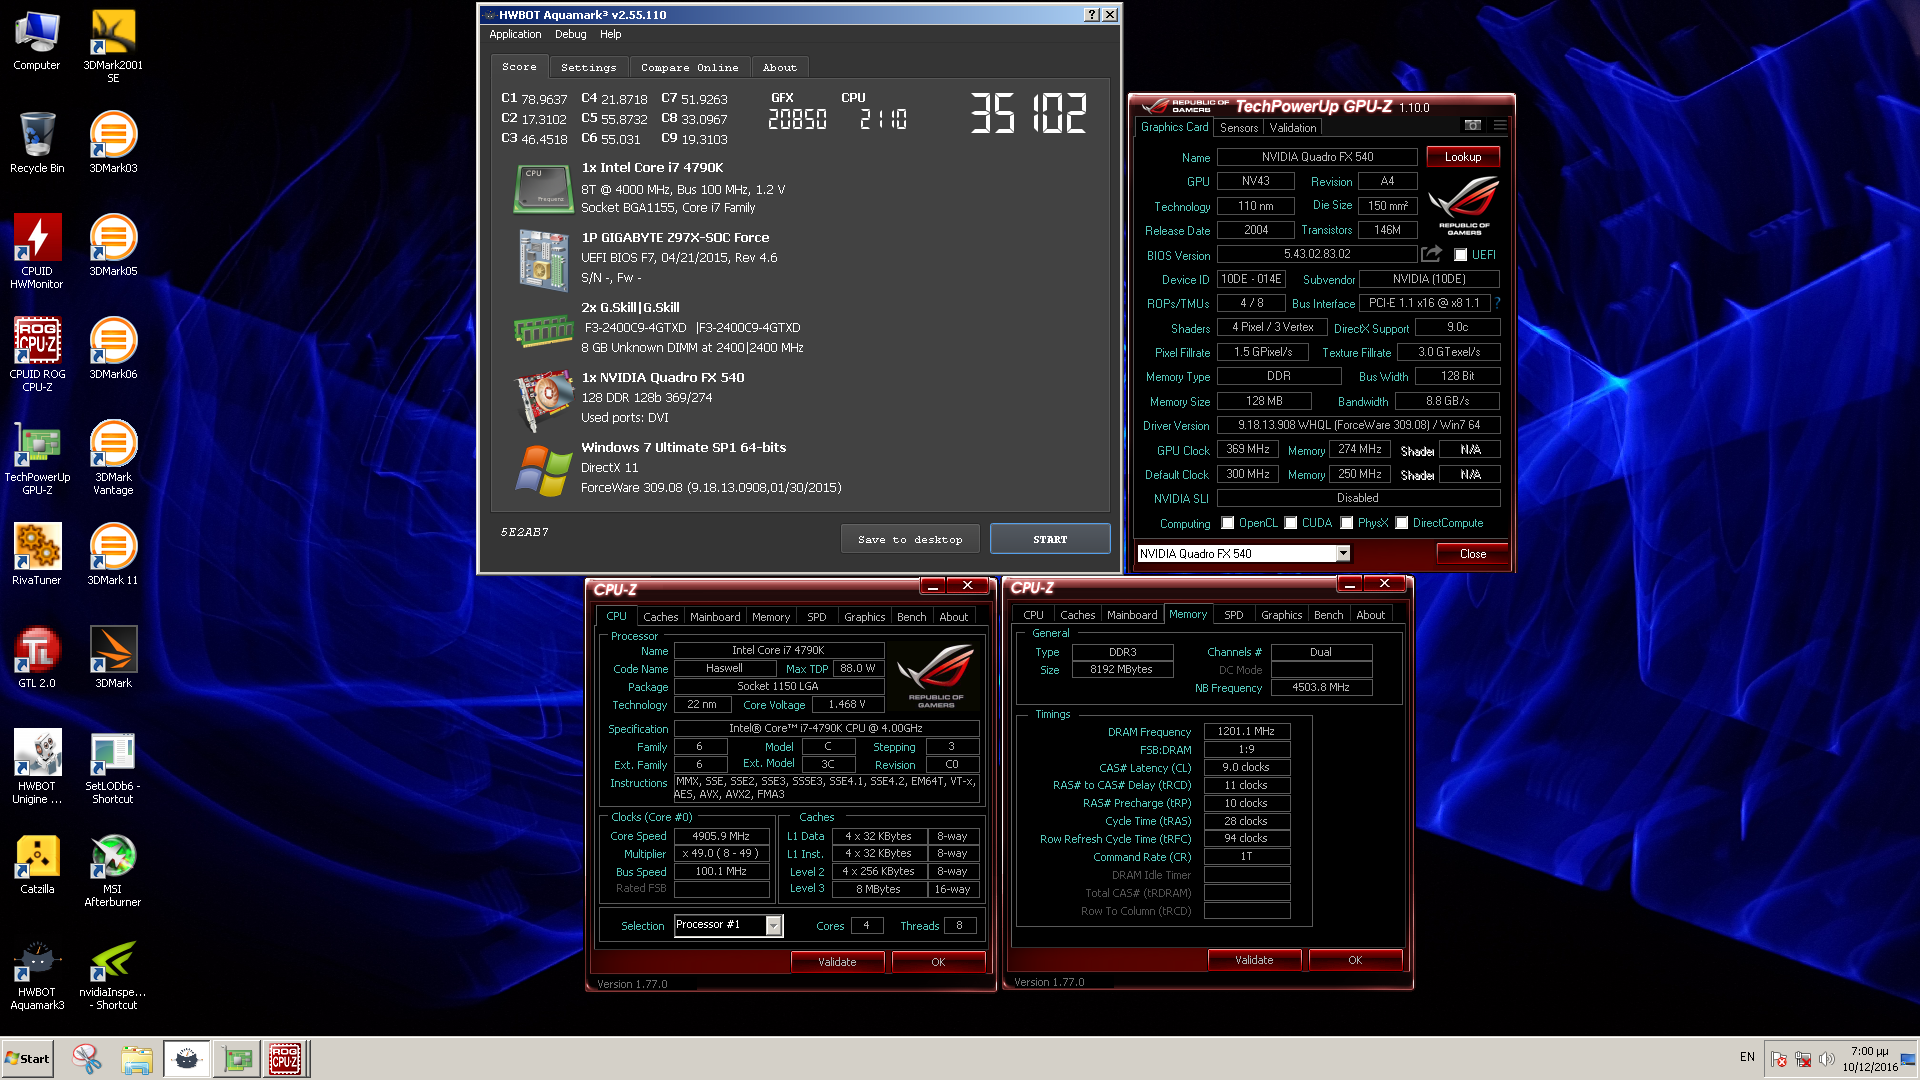Open Debug menu in Aquamark
Viewport: 1920px width, 1080px height.
[571, 34]
